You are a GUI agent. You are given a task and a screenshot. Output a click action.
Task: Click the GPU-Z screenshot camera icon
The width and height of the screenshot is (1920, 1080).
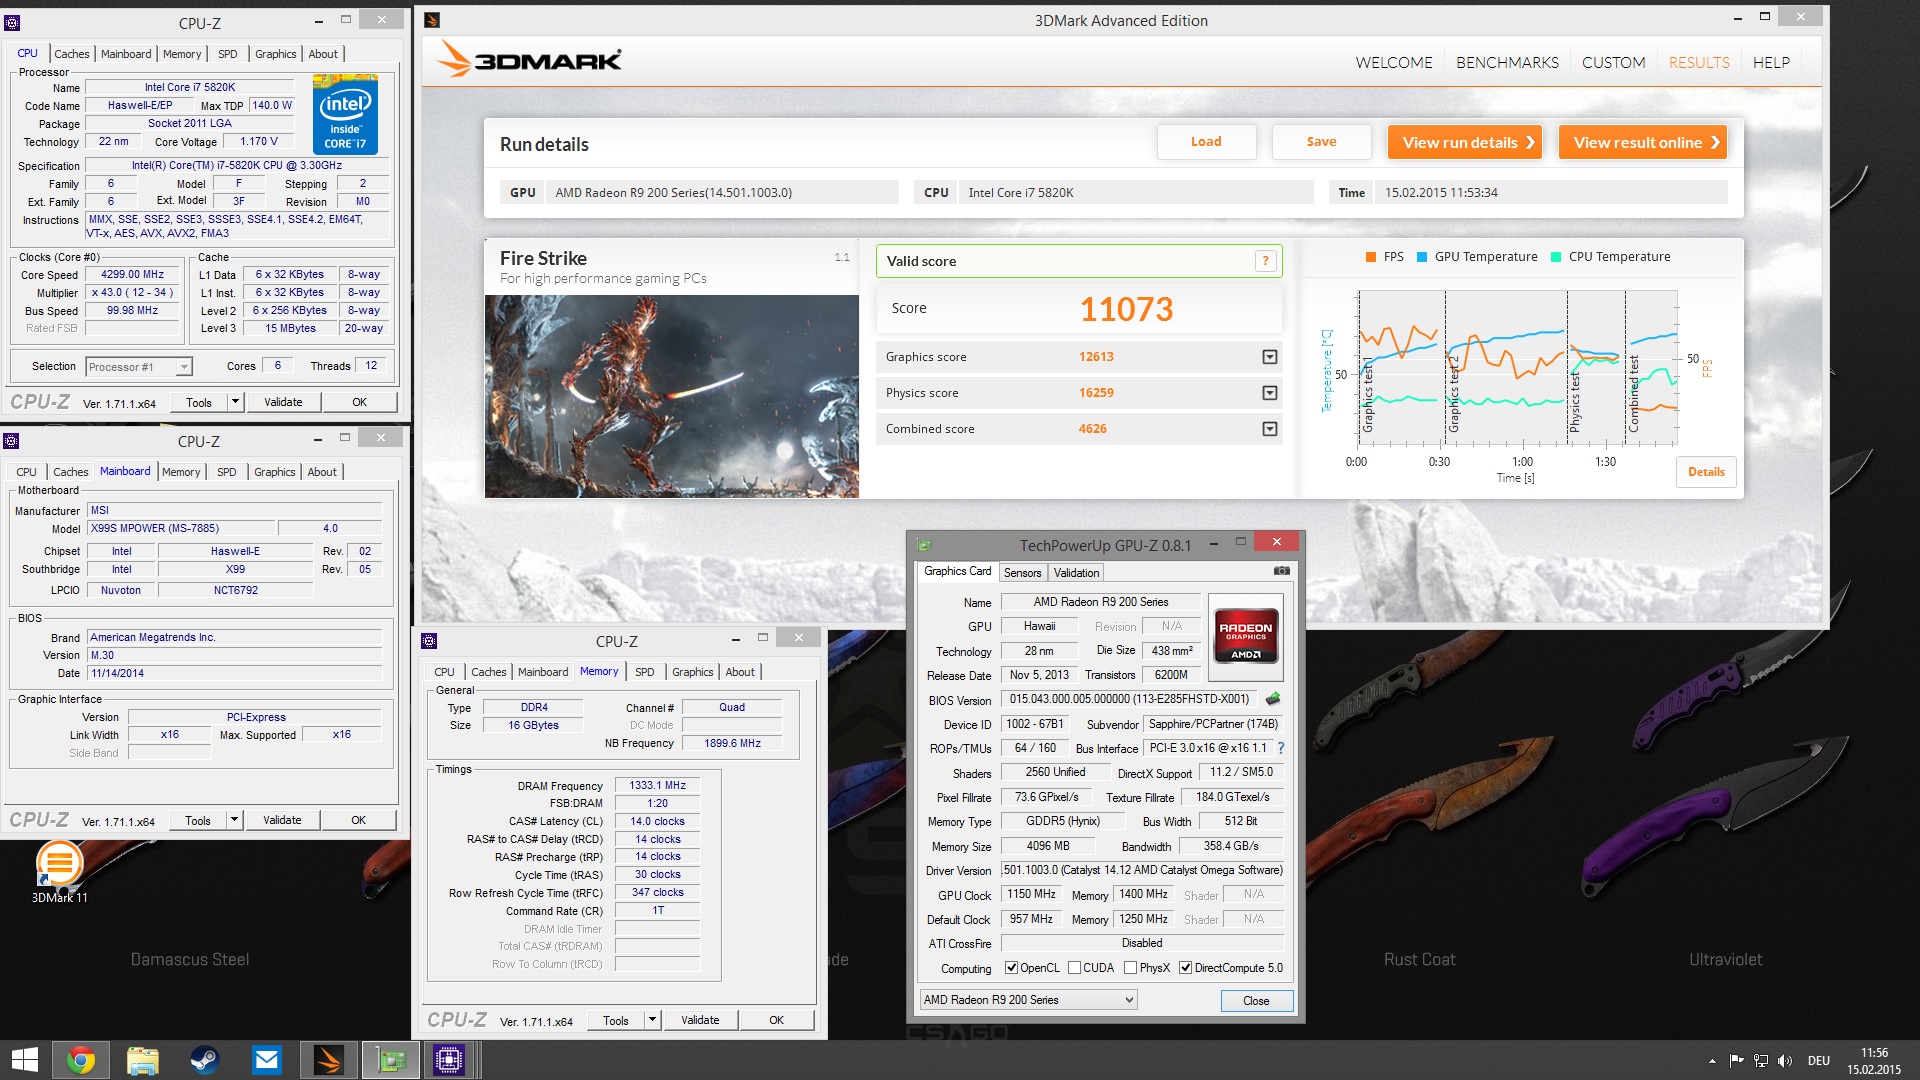[1281, 571]
